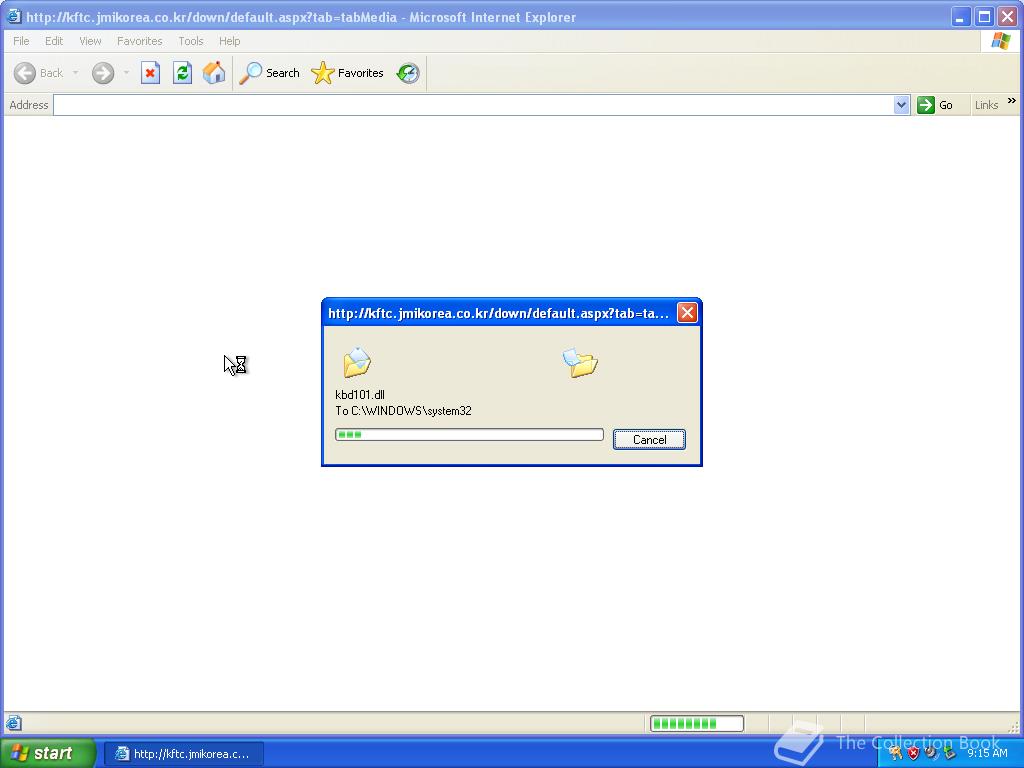Image resolution: width=1024 pixels, height=768 pixels.
Task: Expand the Address bar dropdown
Action: pos(901,105)
